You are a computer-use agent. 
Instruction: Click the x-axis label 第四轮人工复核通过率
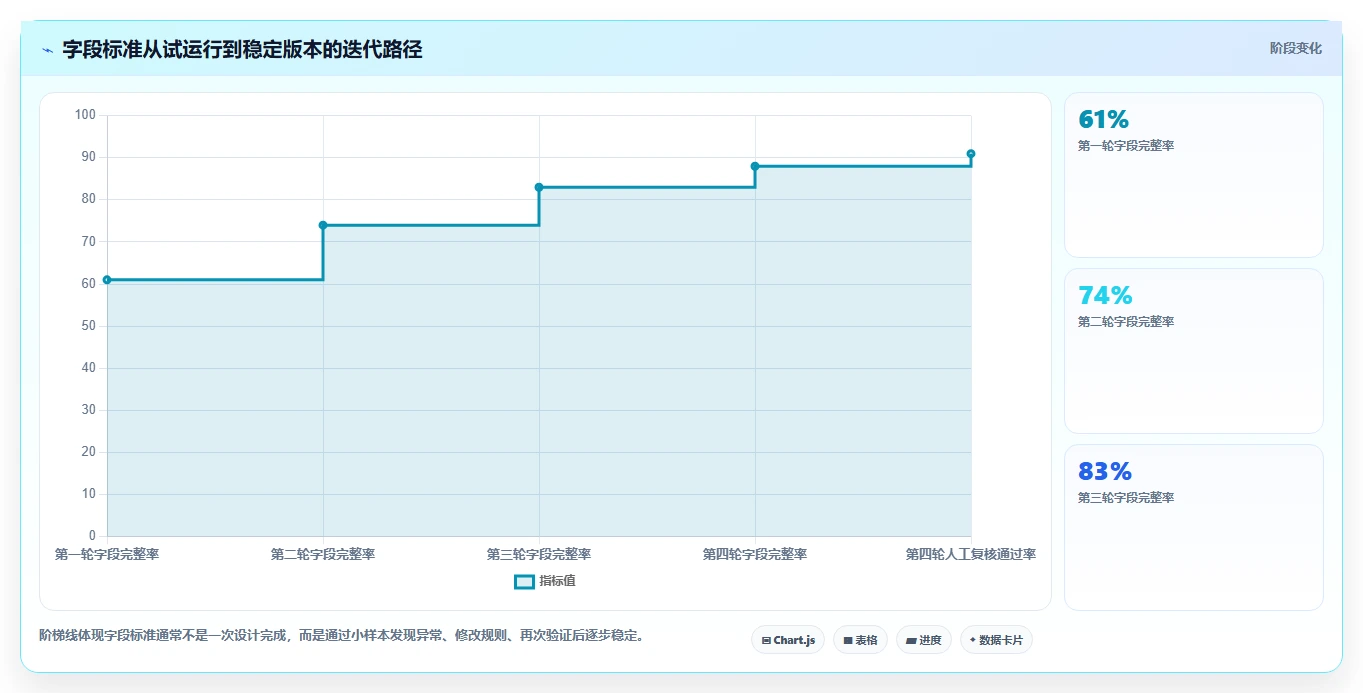(x=971, y=554)
